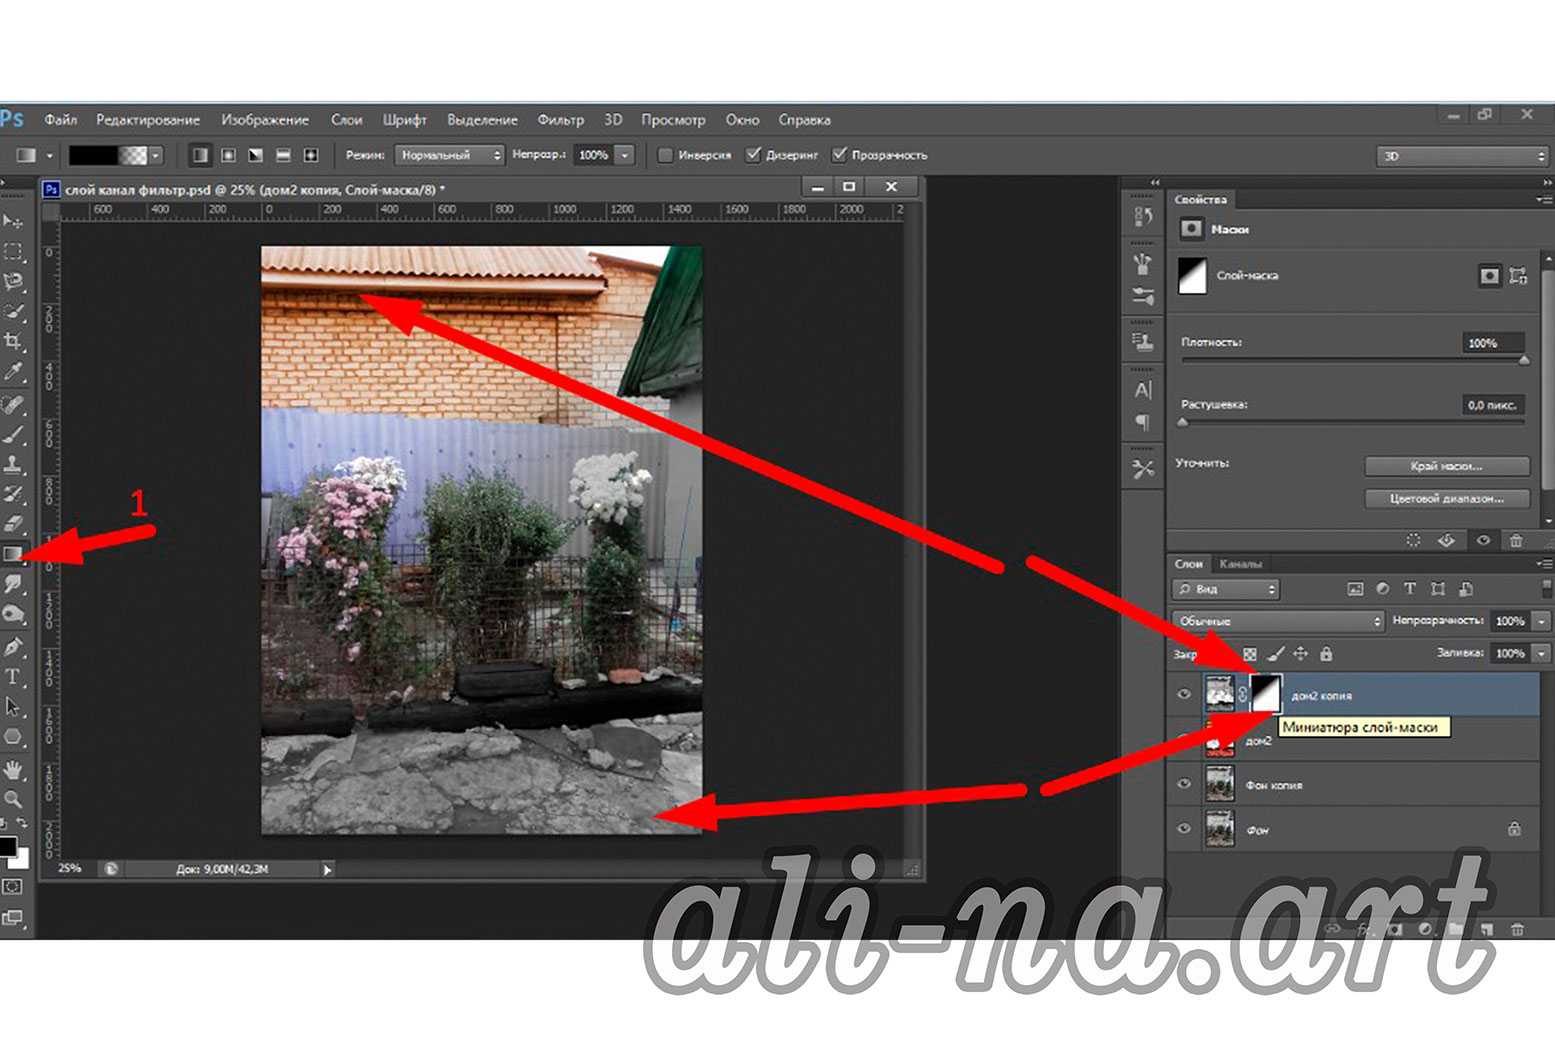Image resolution: width=1555 pixels, height=1037 pixels.
Task: Click the Цветовой диапазон button
Action: (x=1447, y=498)
